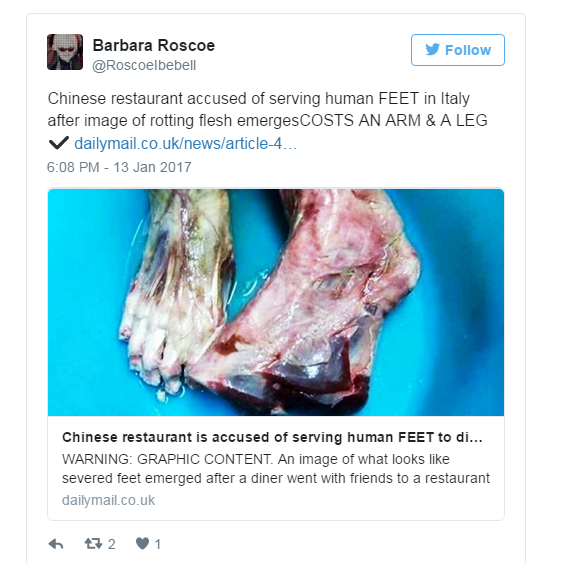Click the word Follow on the button
This screenshot has width=571, height=563.
click(x=468, y=50)
